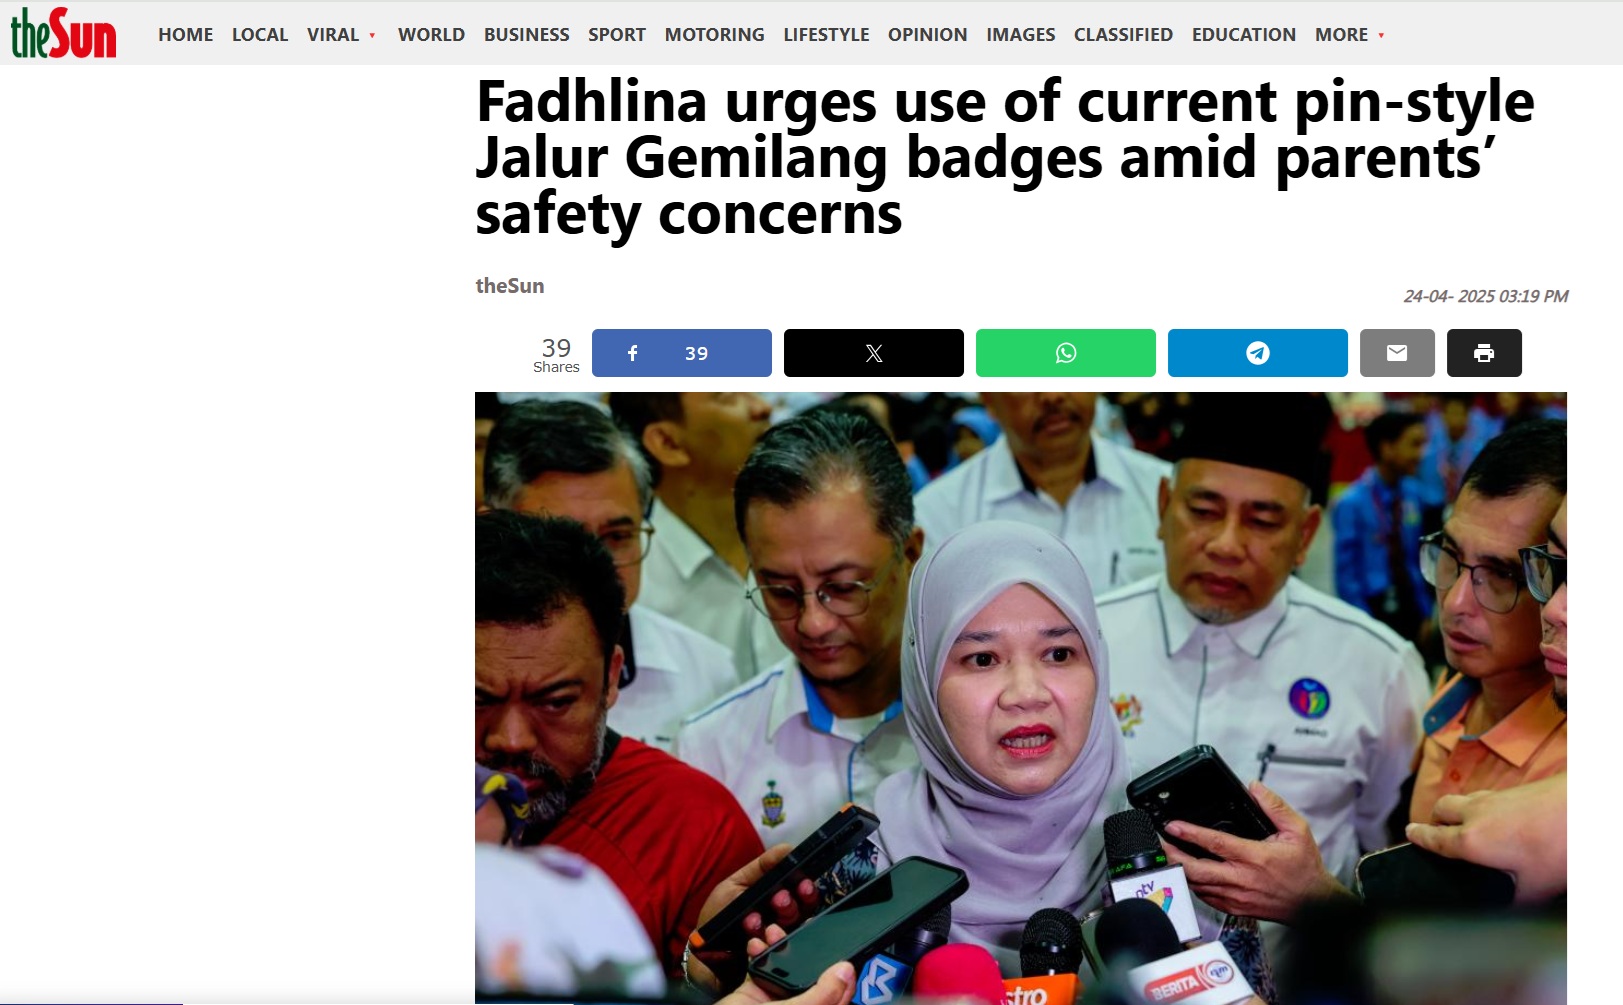Share article via WhatsApp
This screenshot has height=1005, width=1623.
pyautogui.click(x=1065, y=353)
